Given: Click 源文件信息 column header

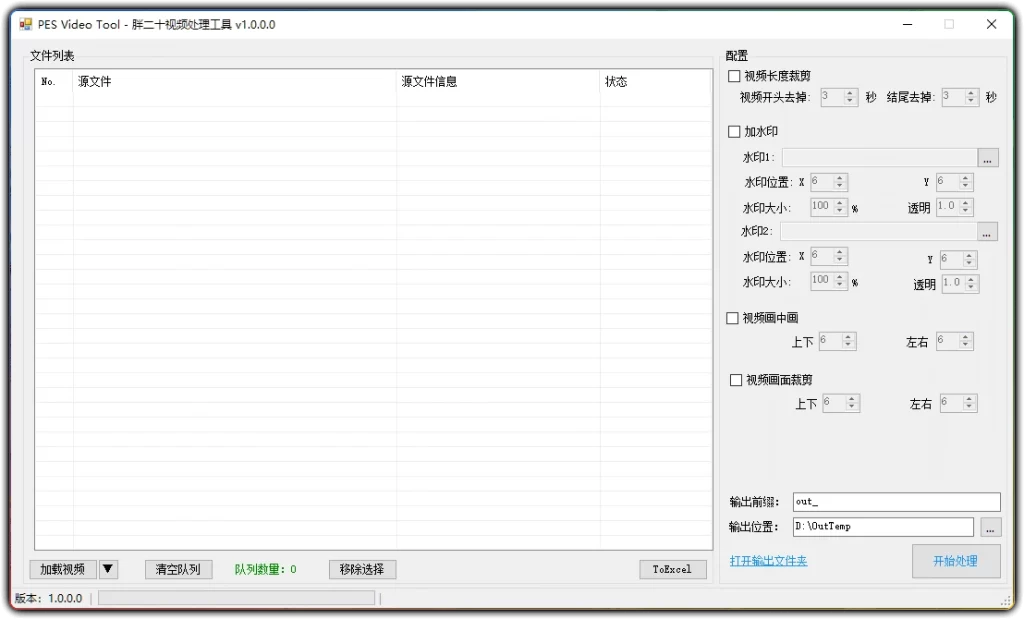Looking at the screenshot, I should (498, 82).
